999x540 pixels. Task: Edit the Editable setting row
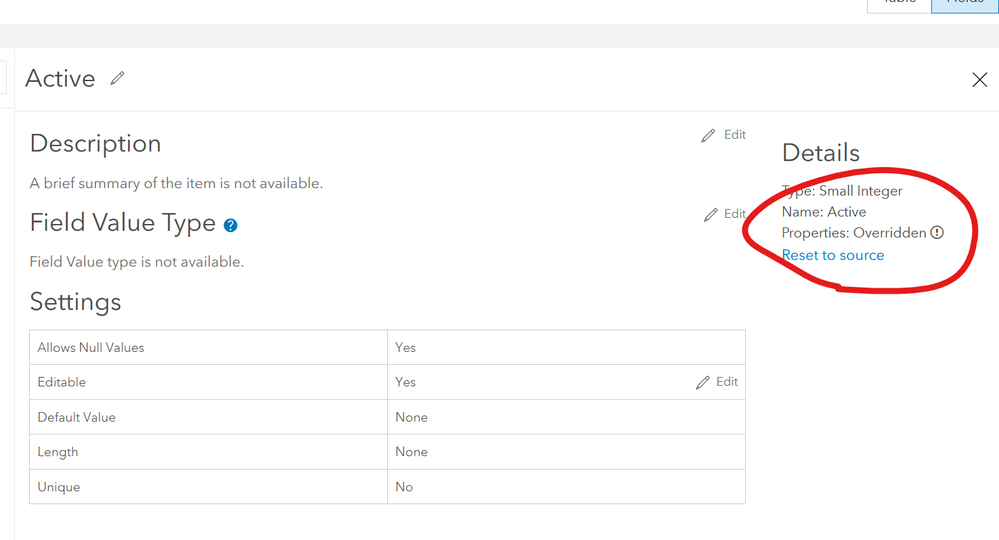(717, 382)
